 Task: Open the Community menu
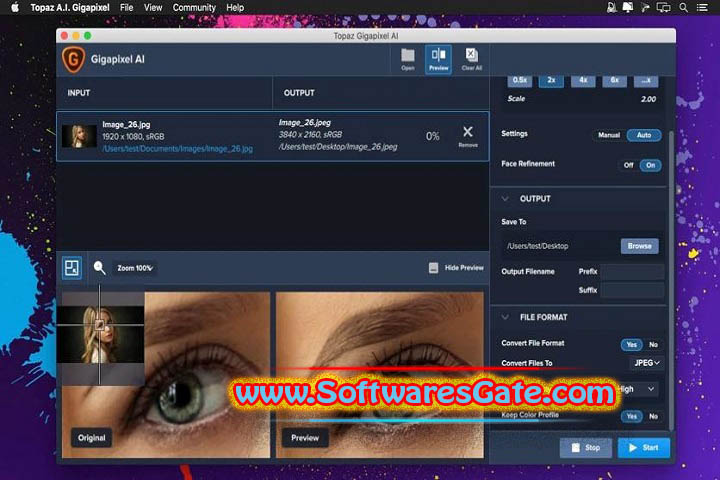coord(194,7)
